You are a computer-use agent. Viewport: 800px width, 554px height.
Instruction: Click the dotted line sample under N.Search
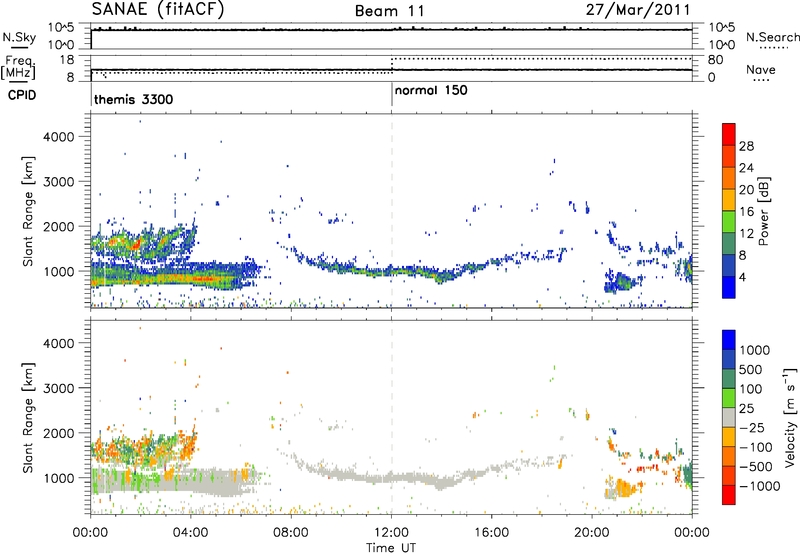point(773,47)
